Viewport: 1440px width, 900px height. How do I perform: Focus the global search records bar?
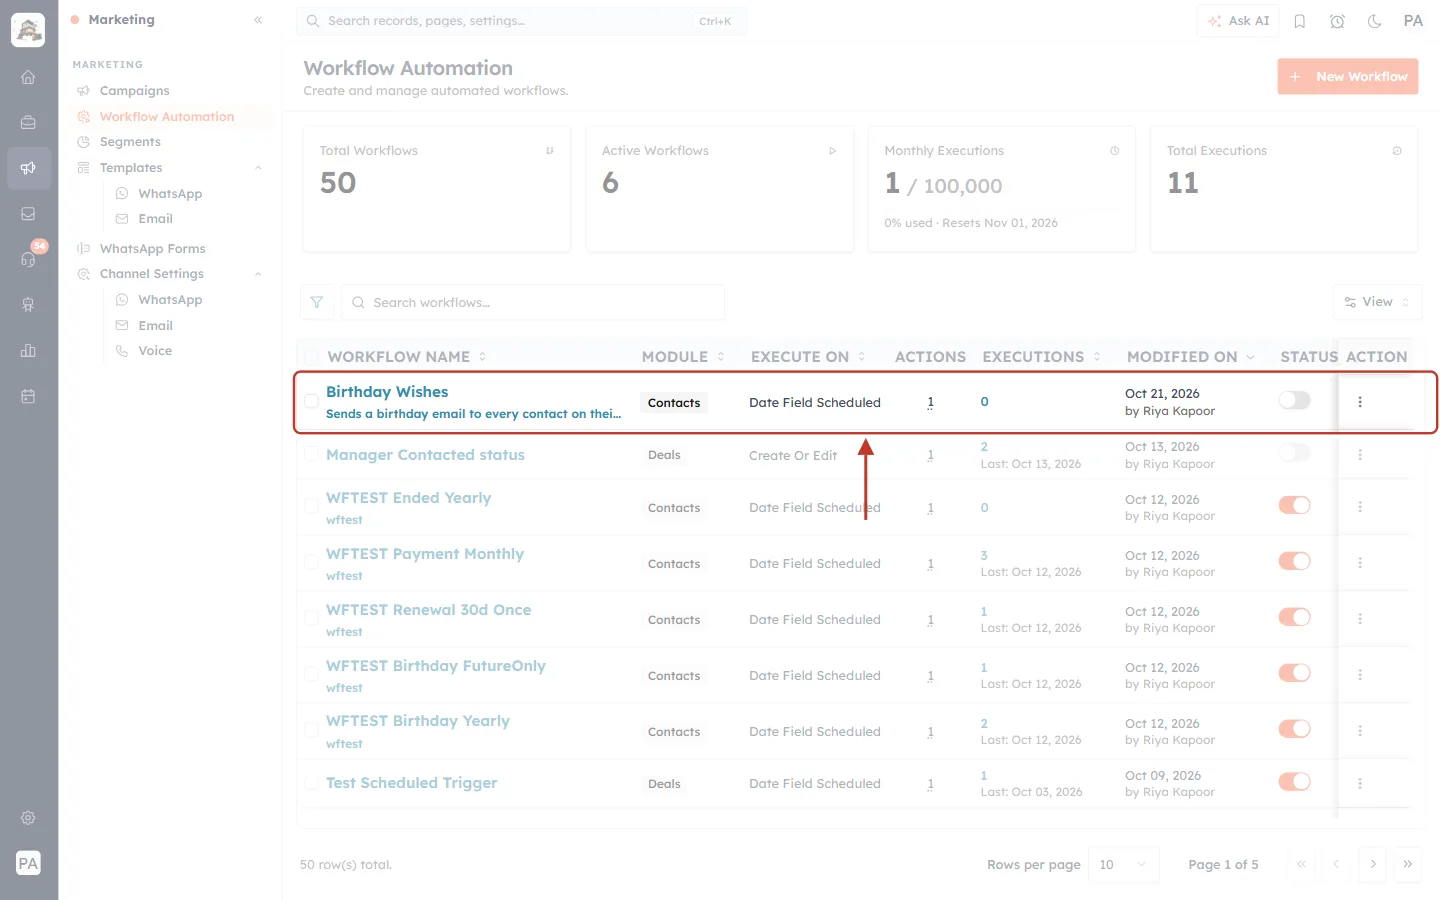[521, 21]
